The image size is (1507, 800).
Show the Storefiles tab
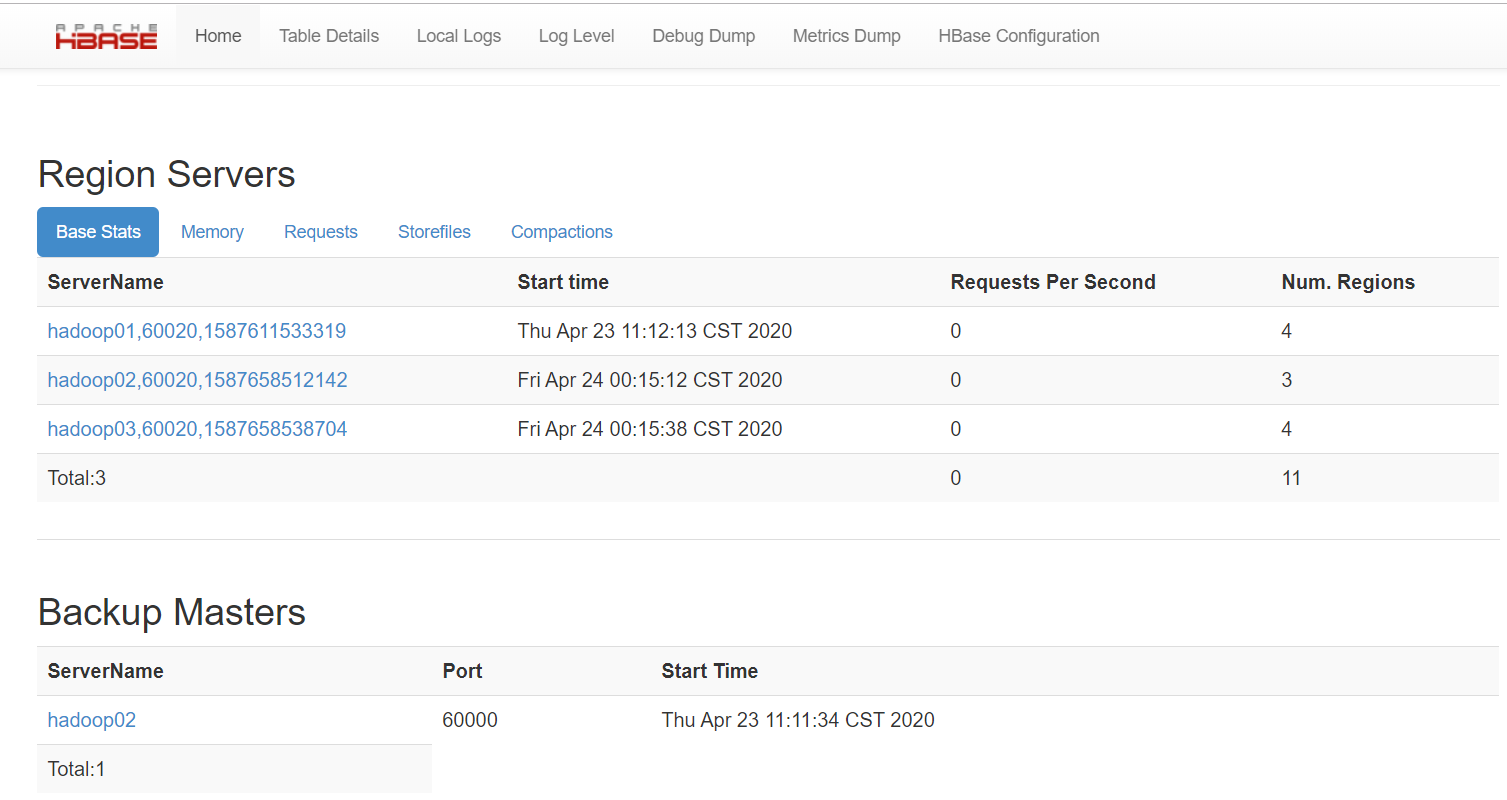434,232
